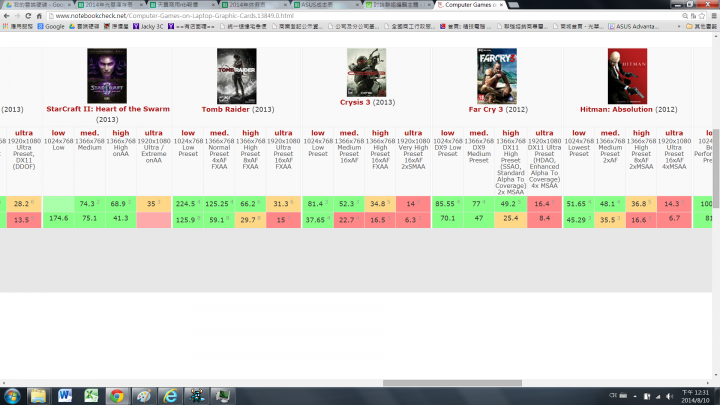The height and width of the screenshot is (405, 720).
Task: Click the 37.65 cell under Crysis 3 low
Action: tap(318, 219)
